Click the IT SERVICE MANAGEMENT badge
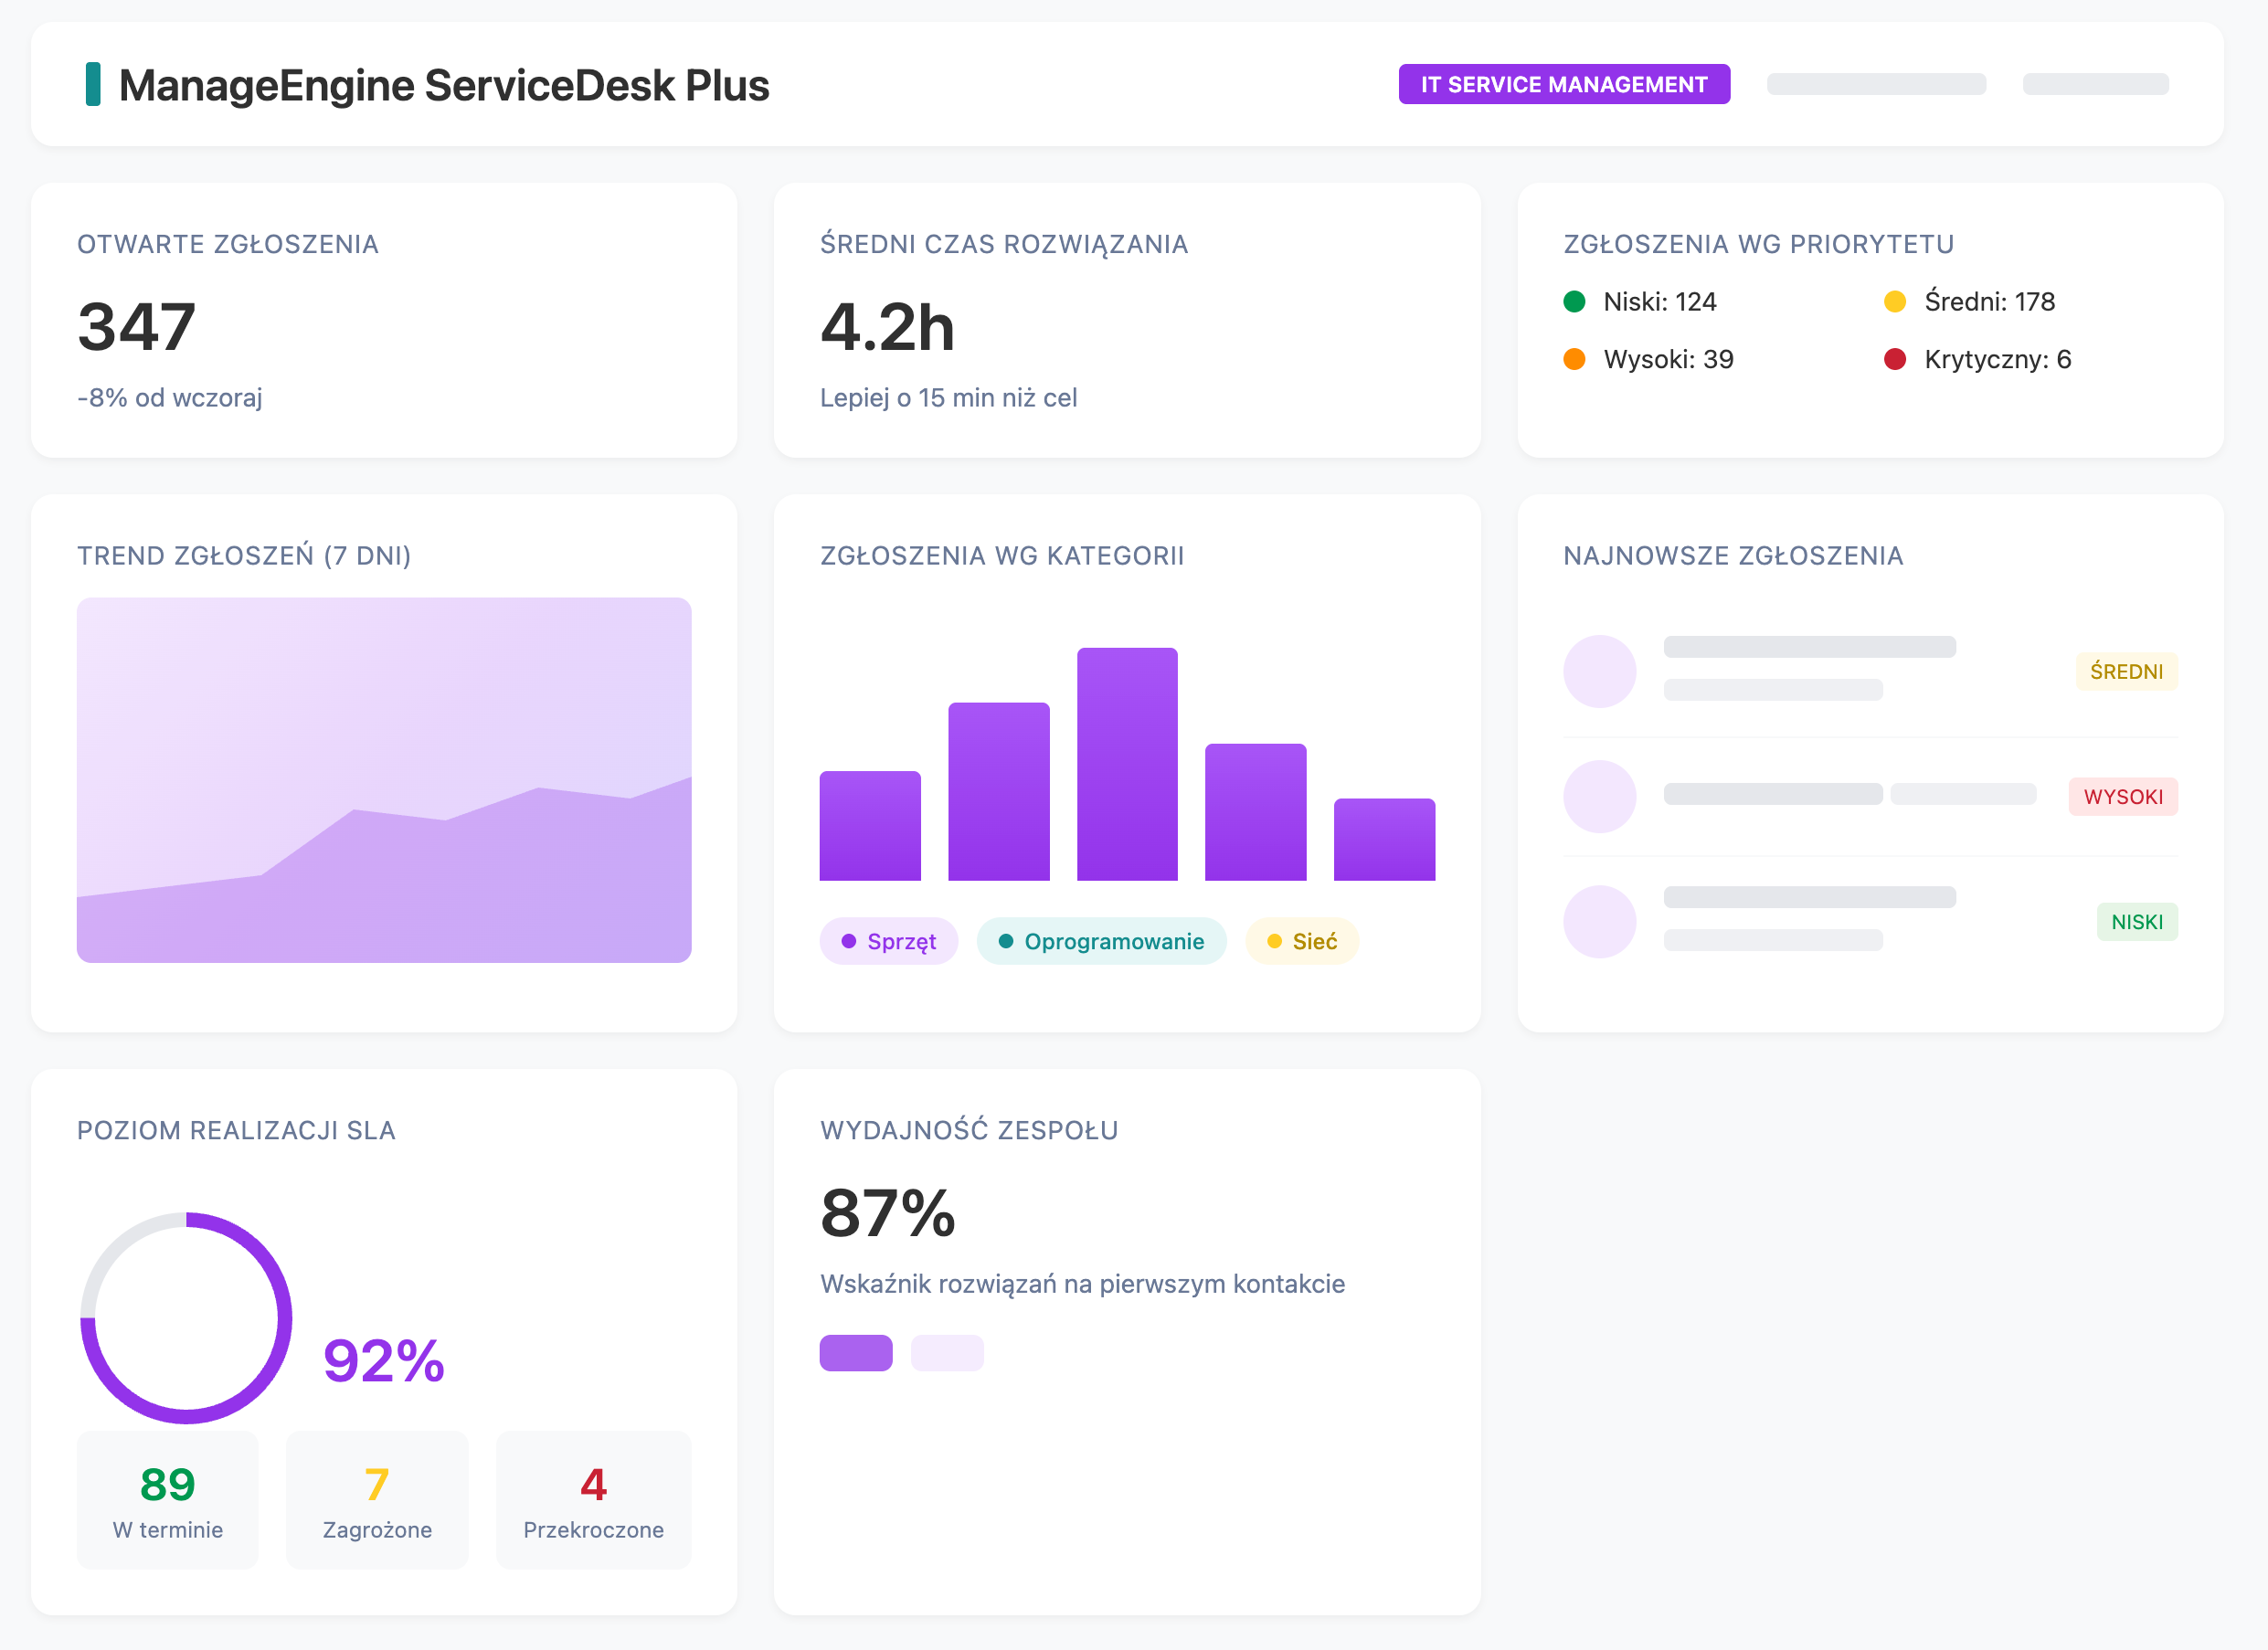2268x1650 pixels. (x=1563, y=84)
